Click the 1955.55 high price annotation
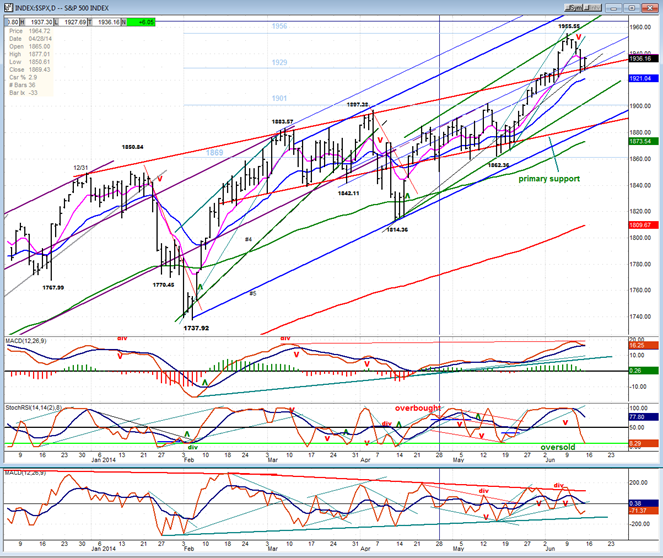This screenshot has width=663, height=558. (569, 26)
